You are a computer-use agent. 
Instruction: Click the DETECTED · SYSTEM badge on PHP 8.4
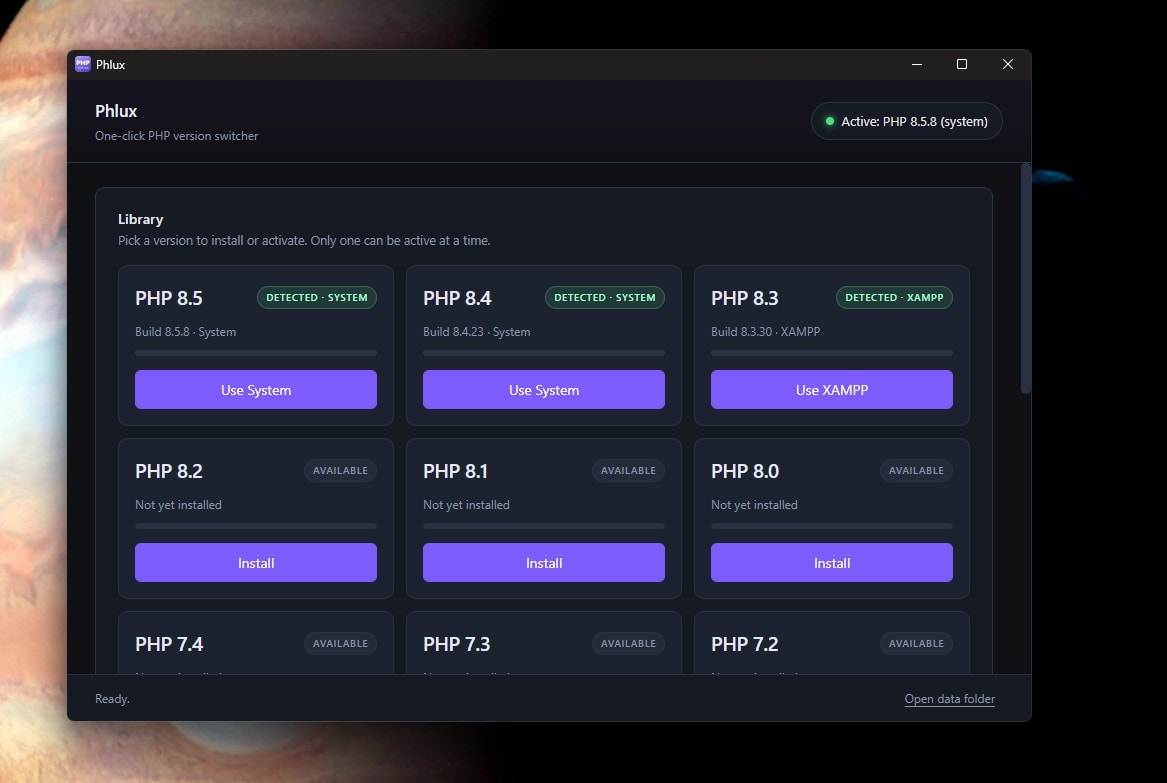pyautogui.click(x=604, y=297)
